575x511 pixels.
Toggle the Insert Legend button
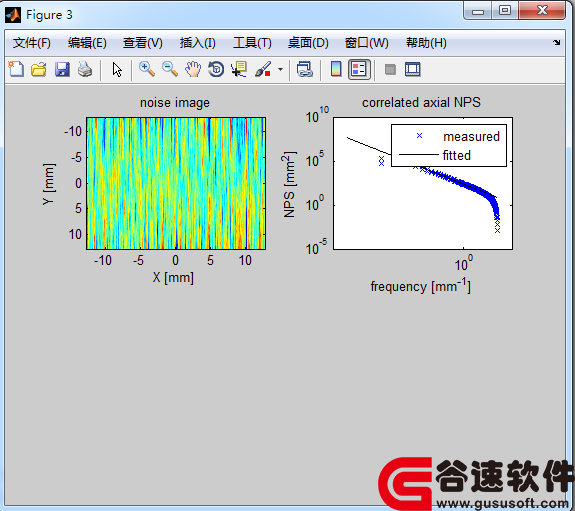coord(359,69)
